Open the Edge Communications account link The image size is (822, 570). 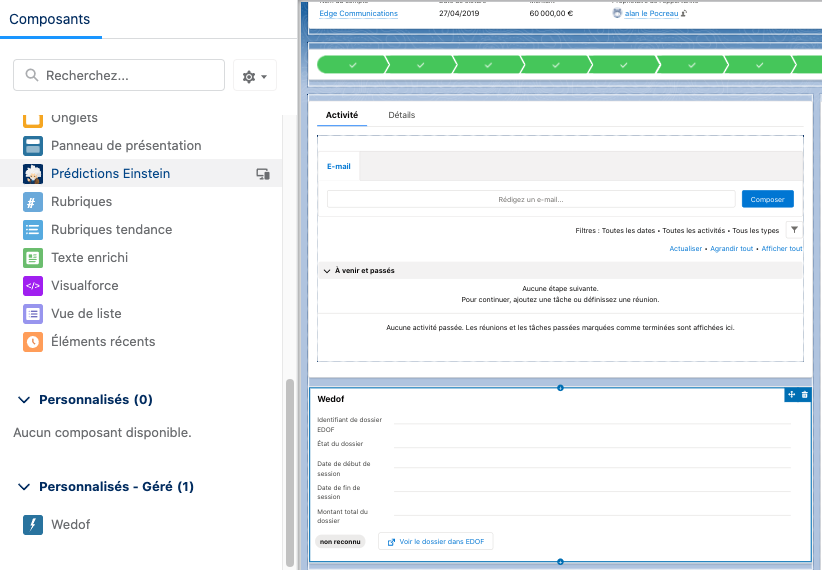coord(358,14)
